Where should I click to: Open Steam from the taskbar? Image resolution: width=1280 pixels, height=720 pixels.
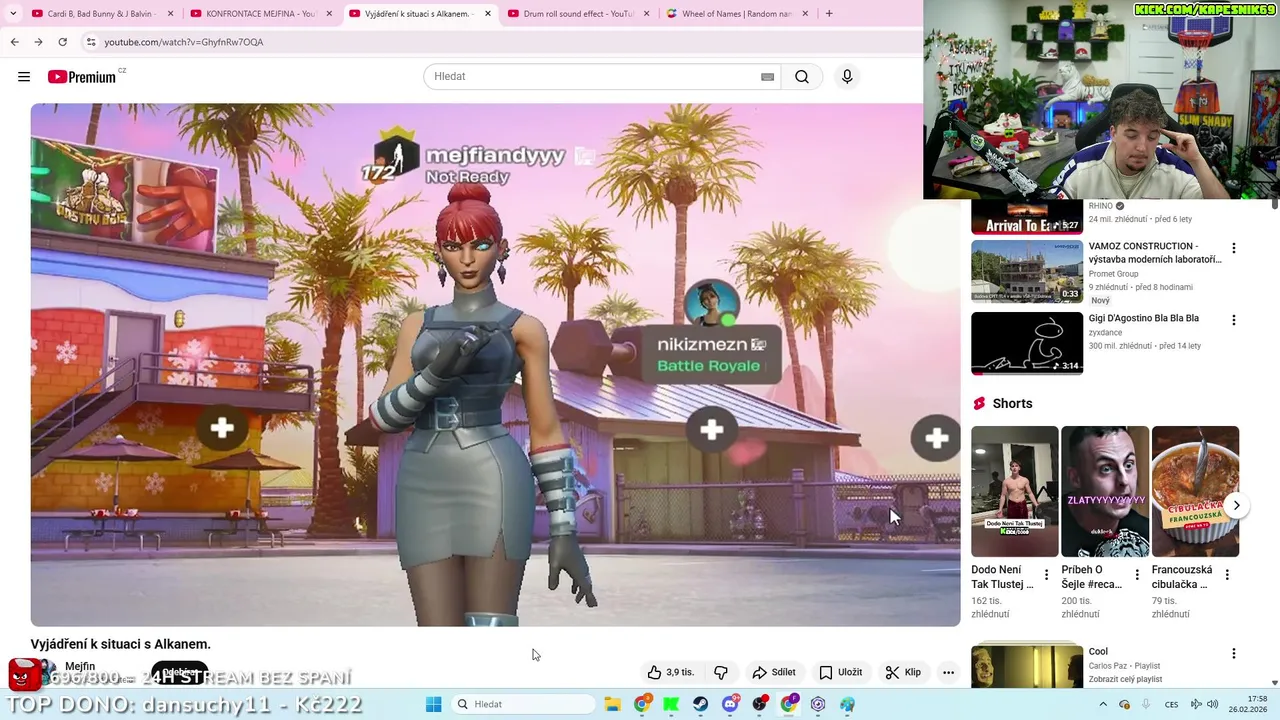point(700,704)
